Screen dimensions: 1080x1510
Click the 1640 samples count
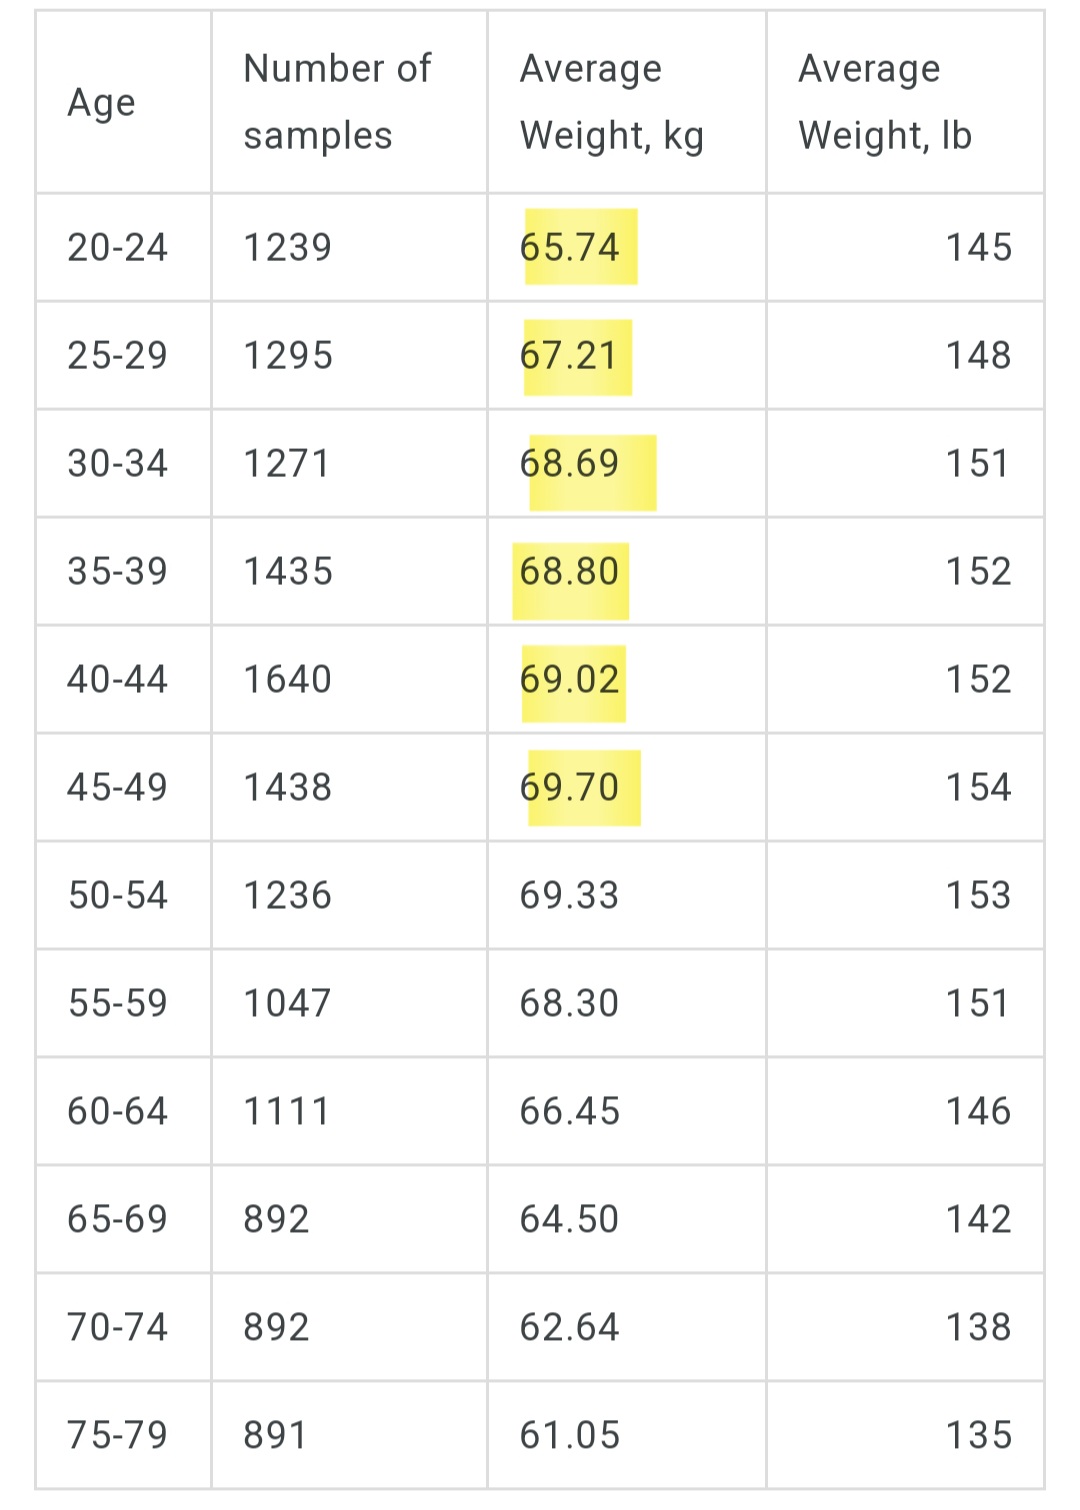pos(288,680)
